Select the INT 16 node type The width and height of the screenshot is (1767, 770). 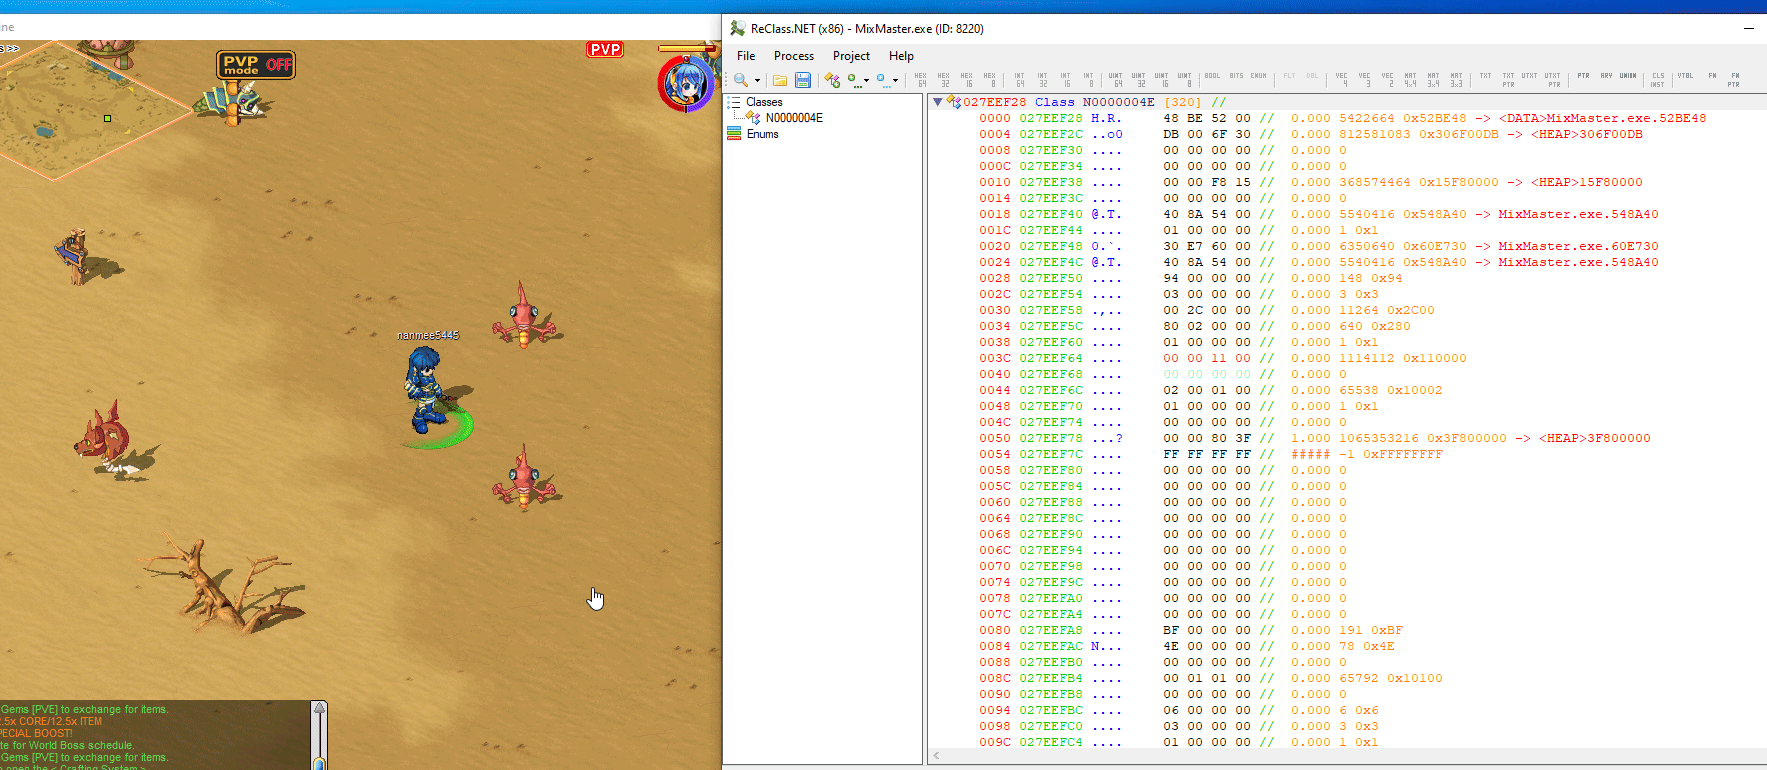(1066, 80)
